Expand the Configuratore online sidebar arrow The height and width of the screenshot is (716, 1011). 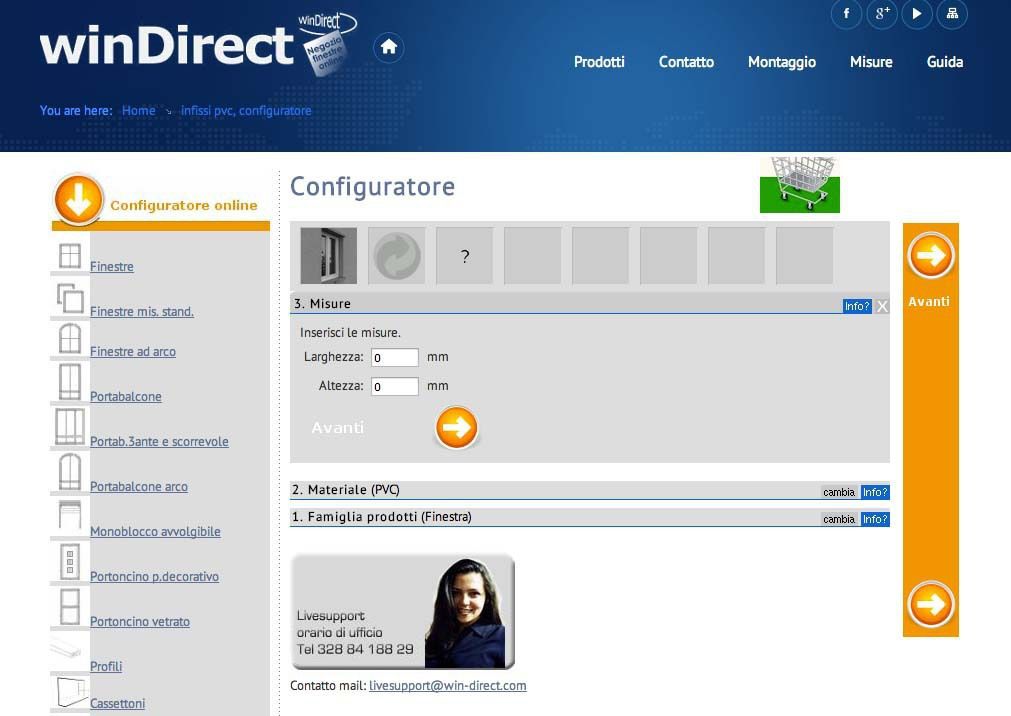click(x=78, y=200)
